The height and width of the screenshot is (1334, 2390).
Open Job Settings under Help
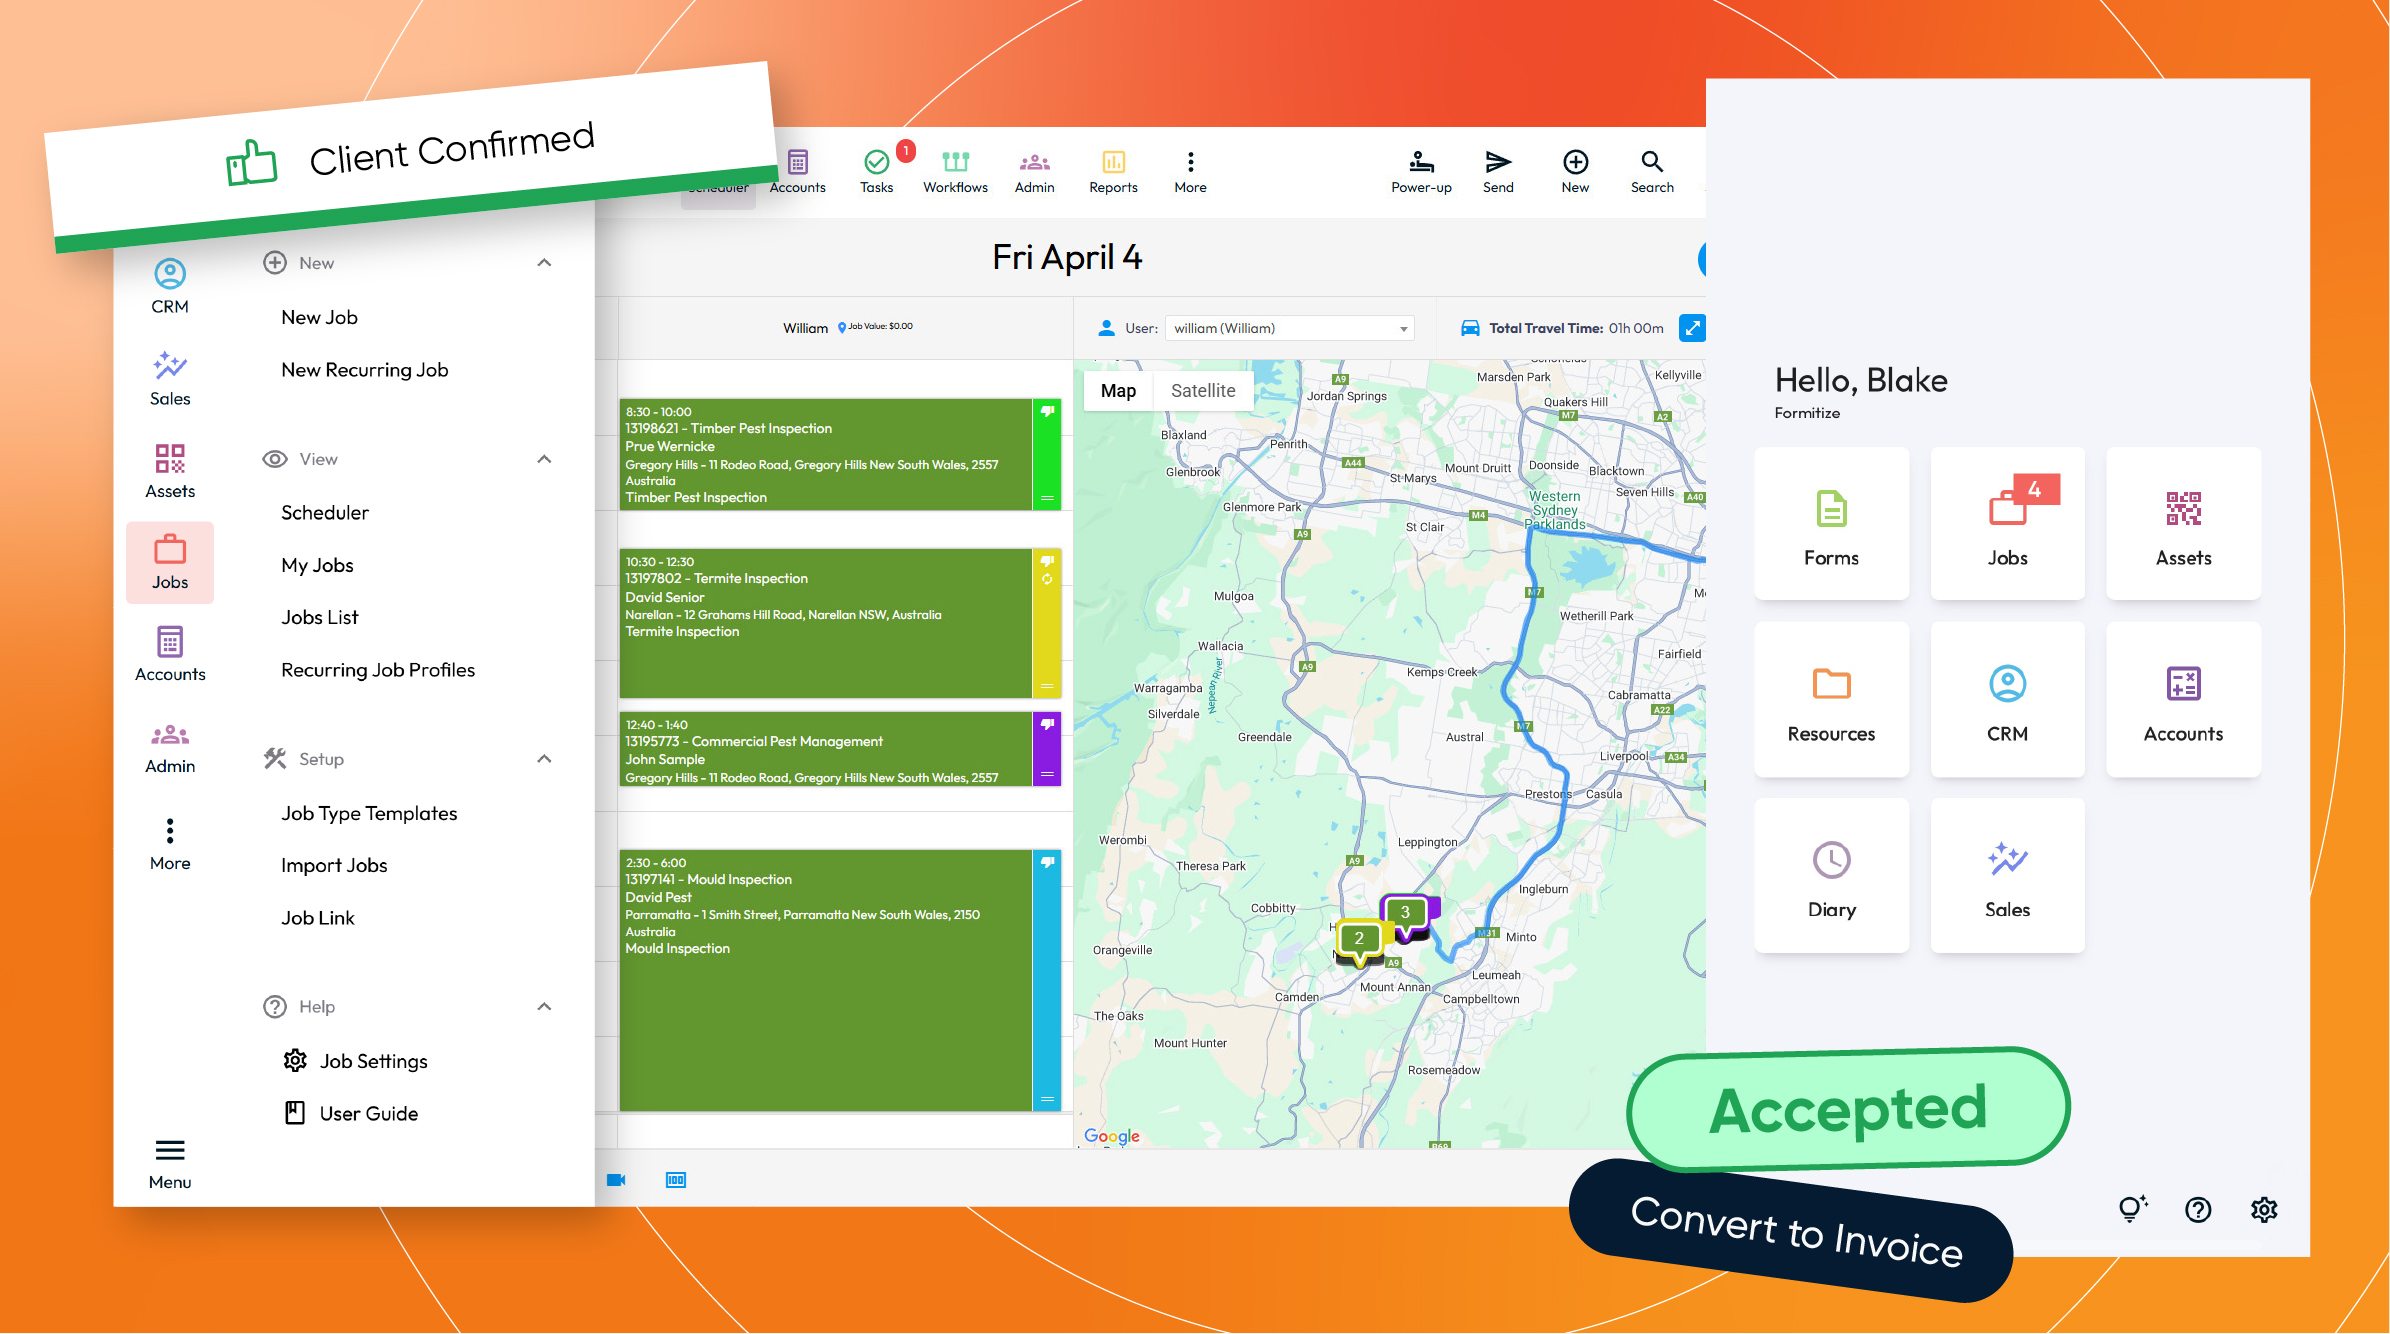355,1061
